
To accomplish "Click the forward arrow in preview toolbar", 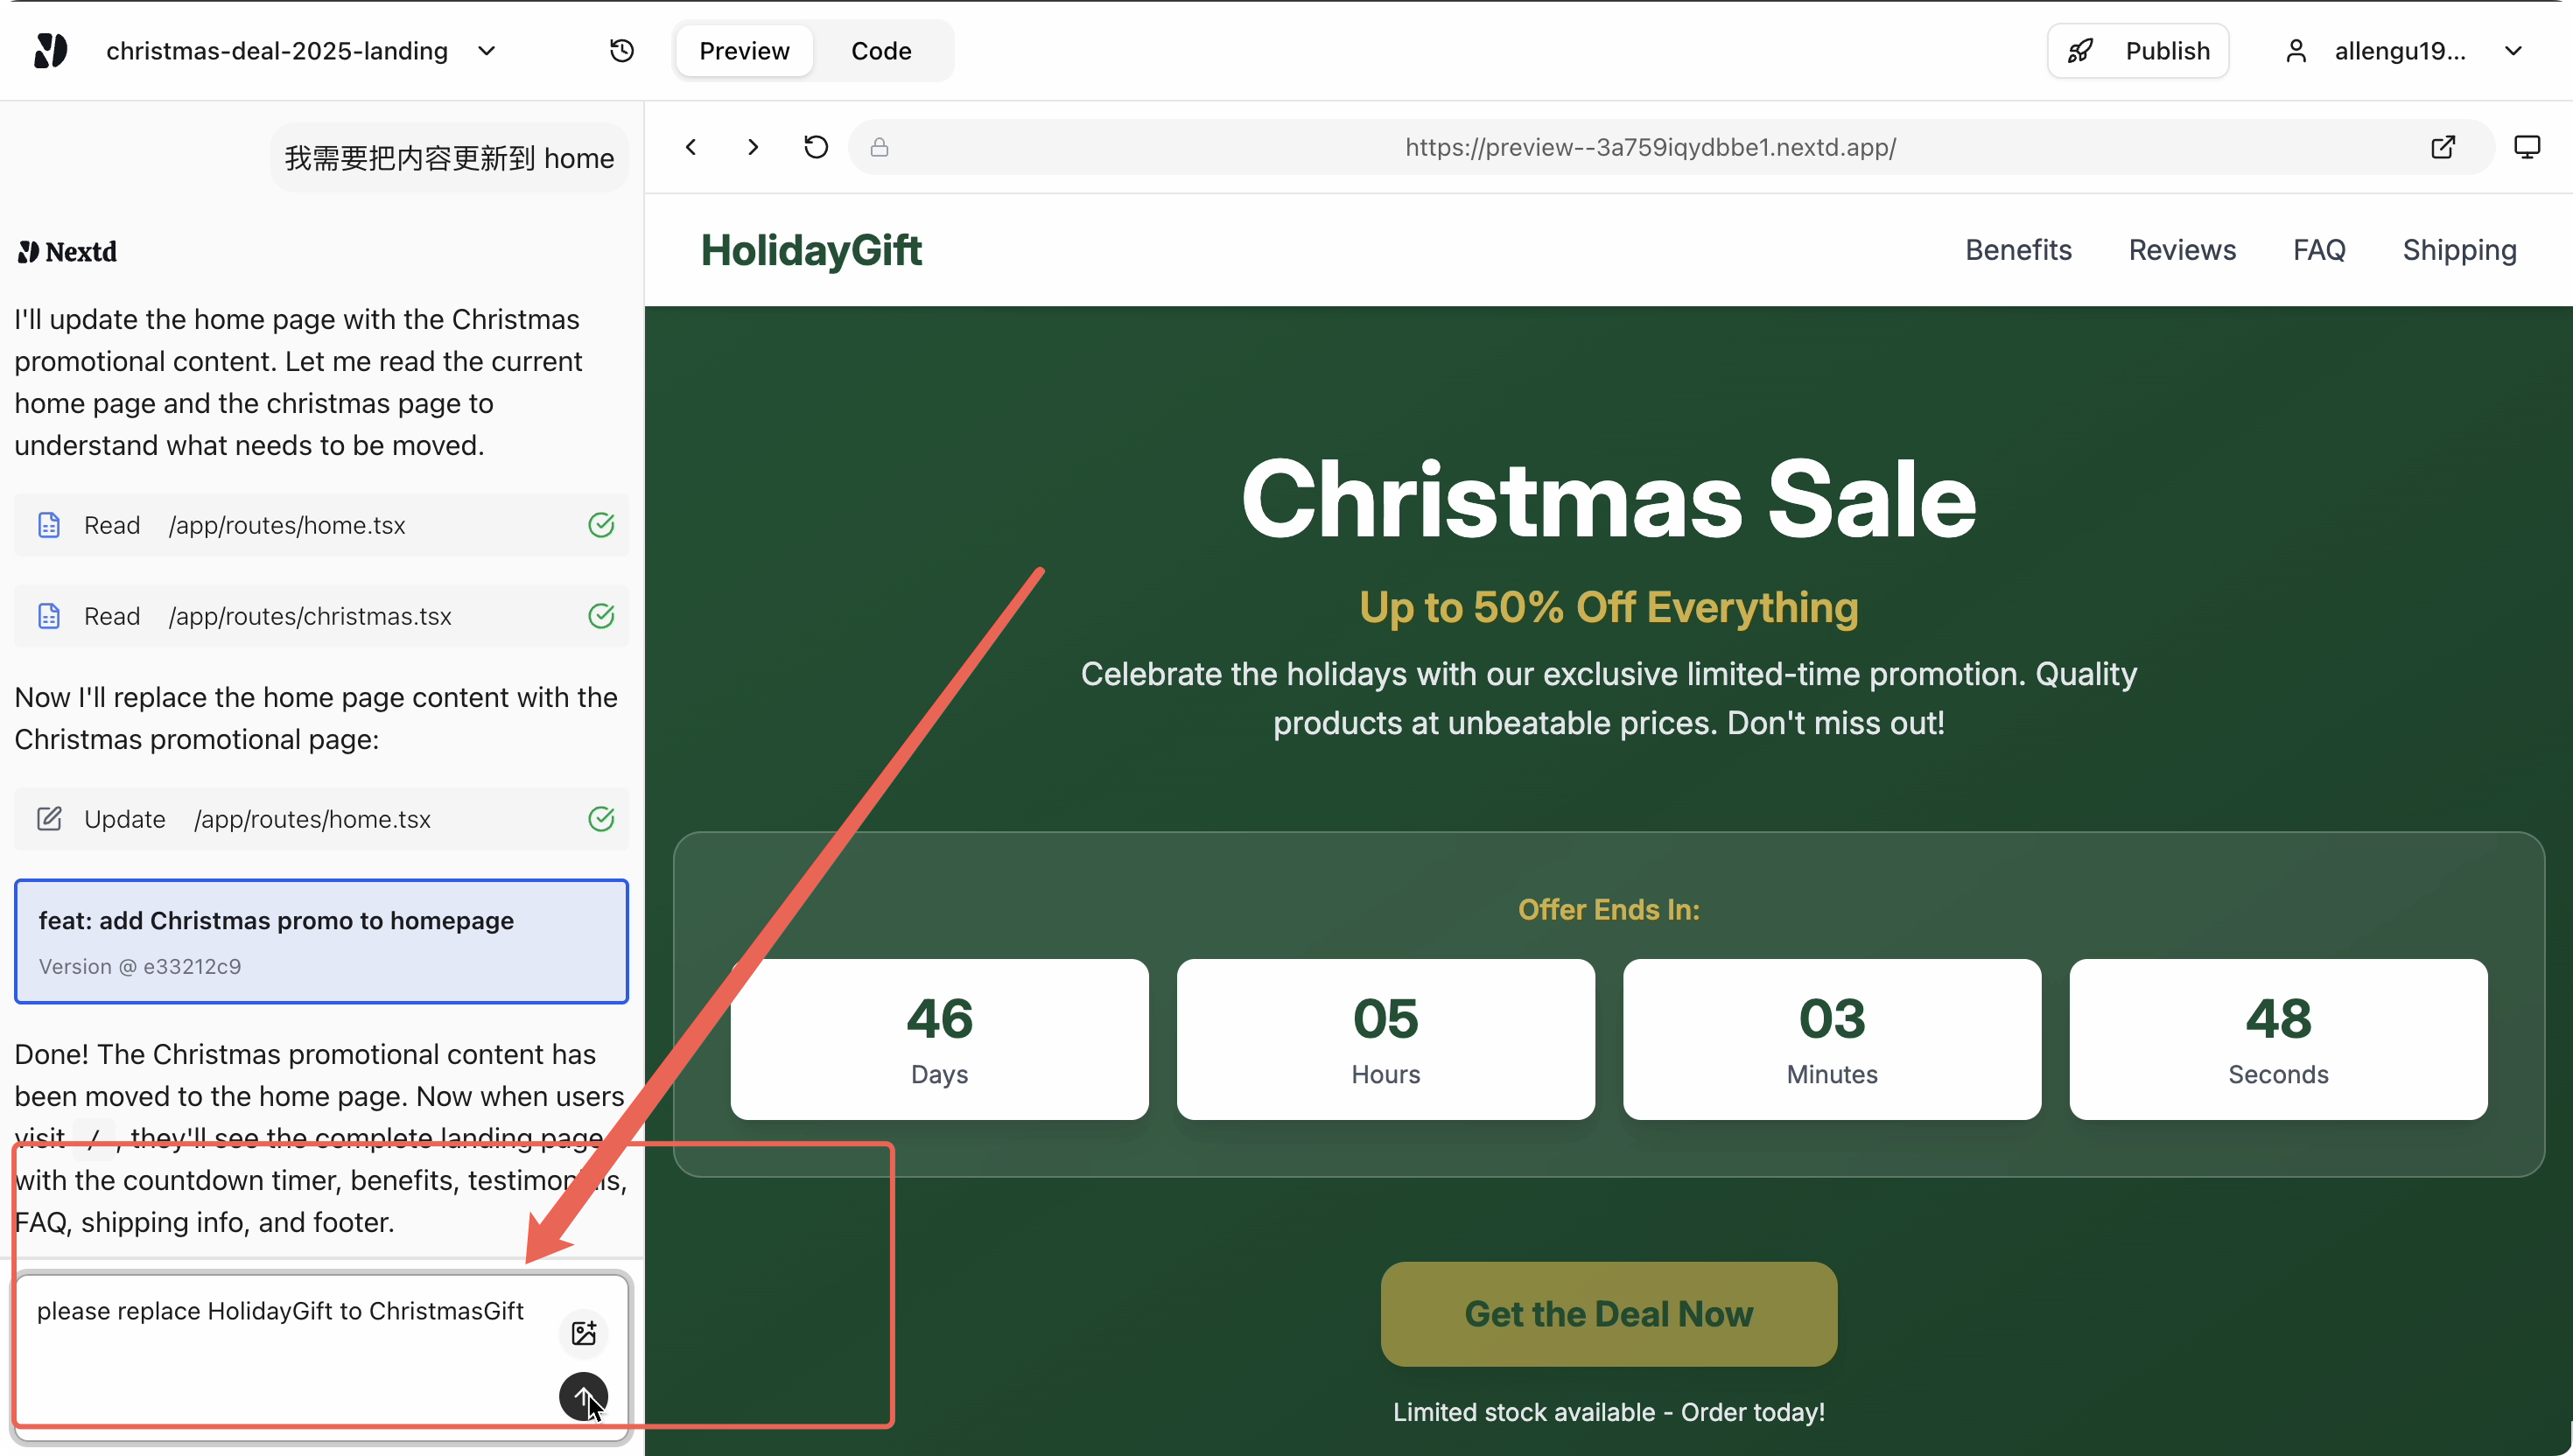I will pyautogui.click(x=753, y=147).
